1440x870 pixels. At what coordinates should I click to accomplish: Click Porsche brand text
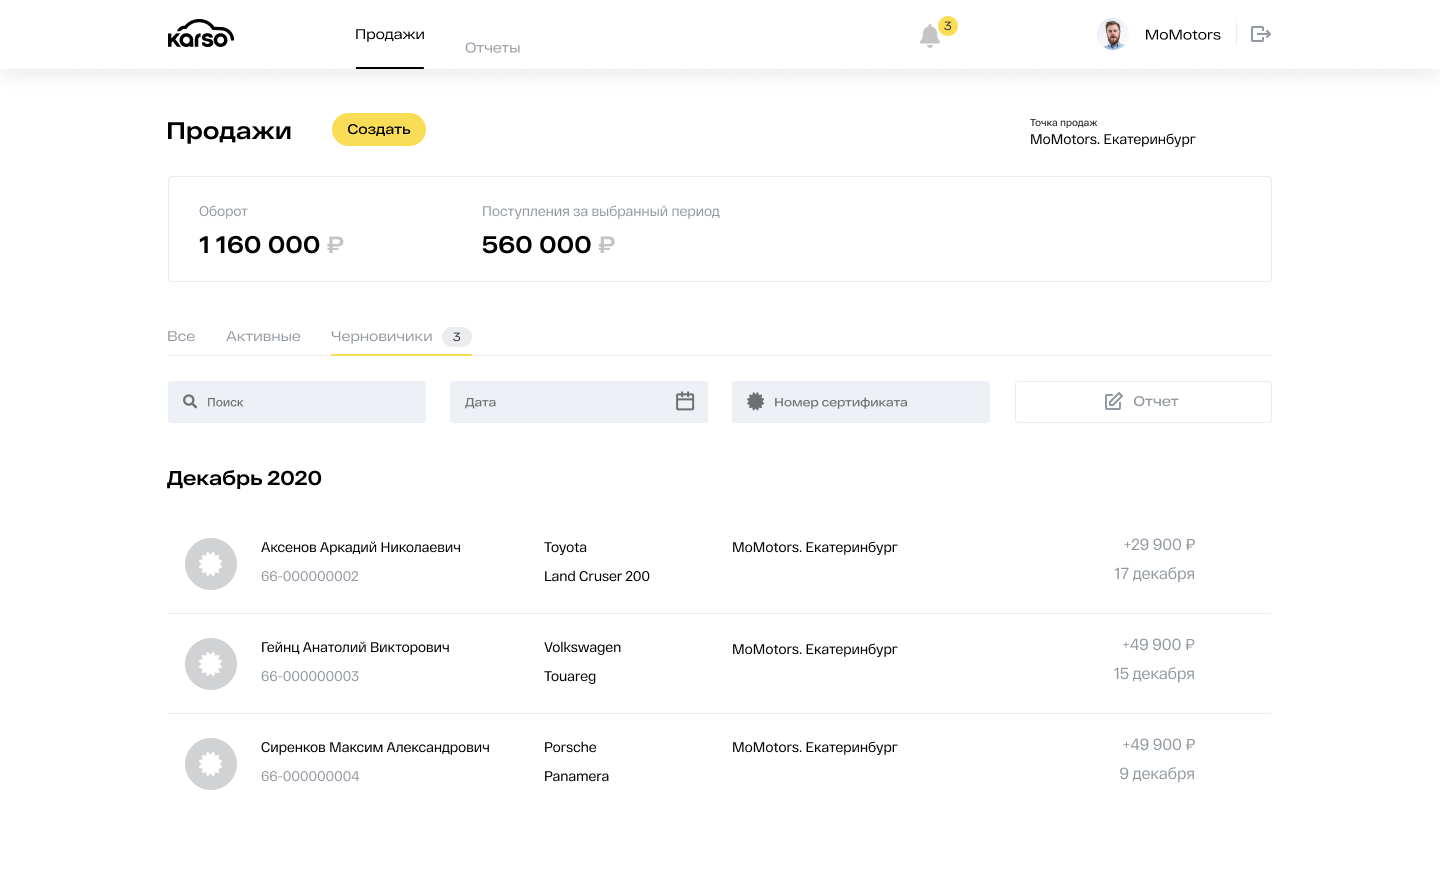(x=570, y=747)
